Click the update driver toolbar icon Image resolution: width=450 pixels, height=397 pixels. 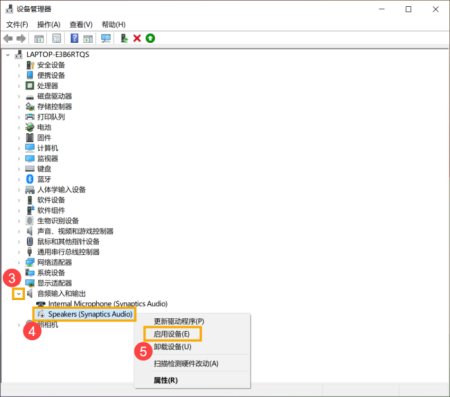[x=124, y=38]
